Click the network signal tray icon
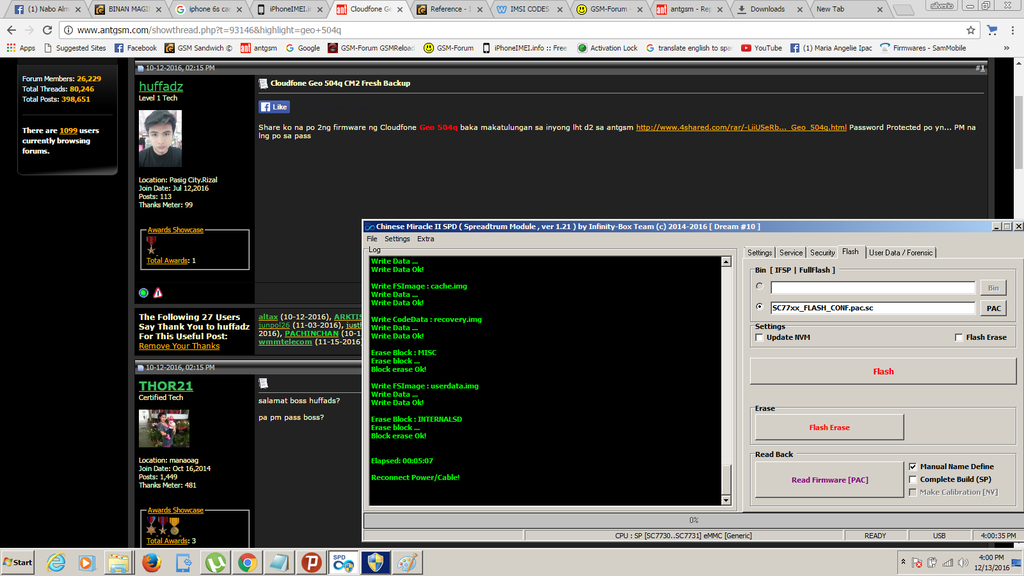1024x576 pixels. point(948,562)
